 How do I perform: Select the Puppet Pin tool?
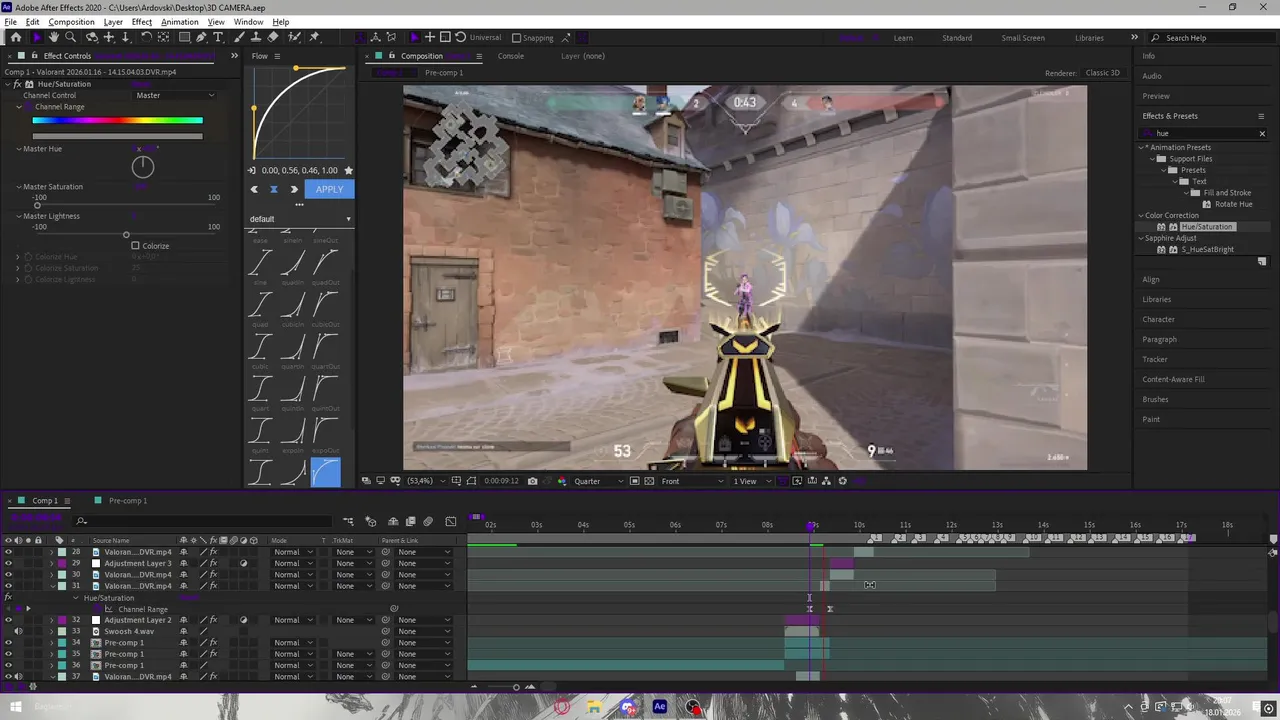coord(313,38)
